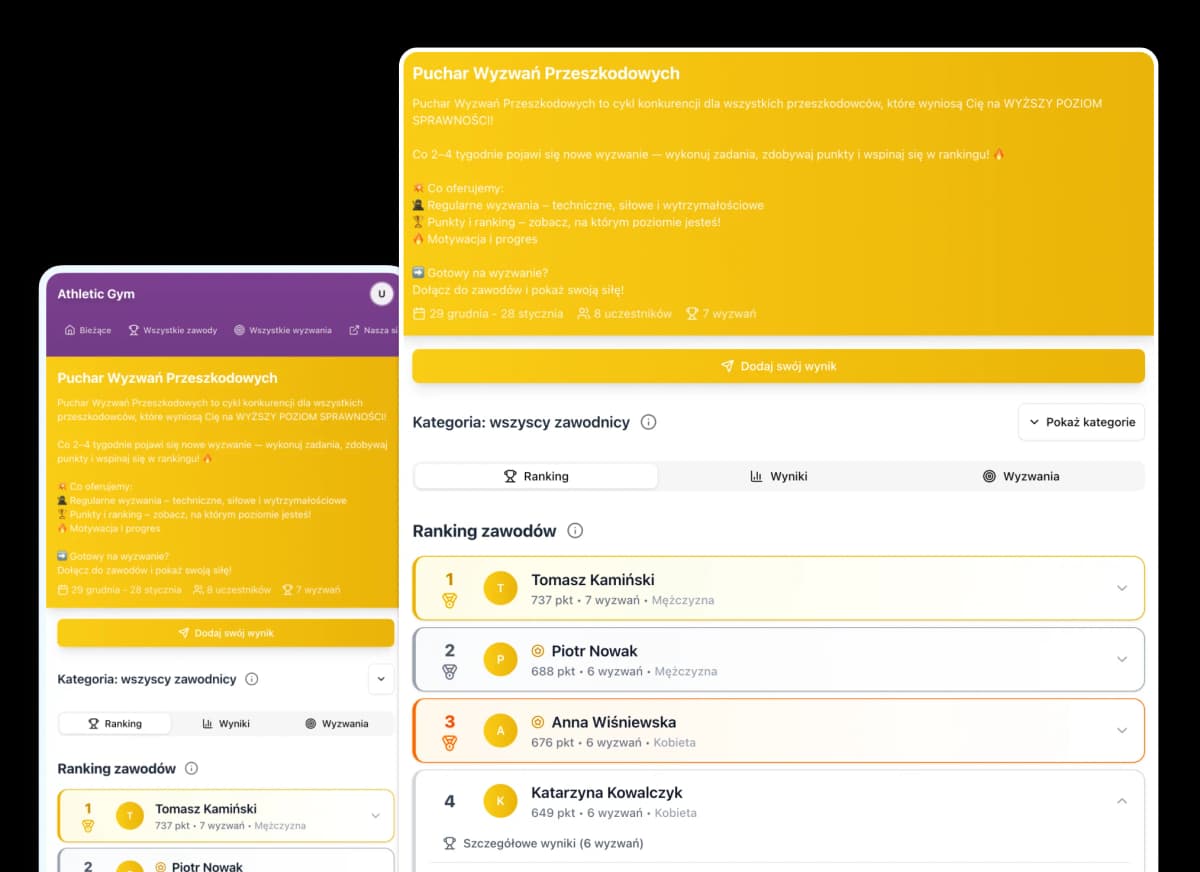Select the Bieżące home icon in navigation

[x=69, y=330]
